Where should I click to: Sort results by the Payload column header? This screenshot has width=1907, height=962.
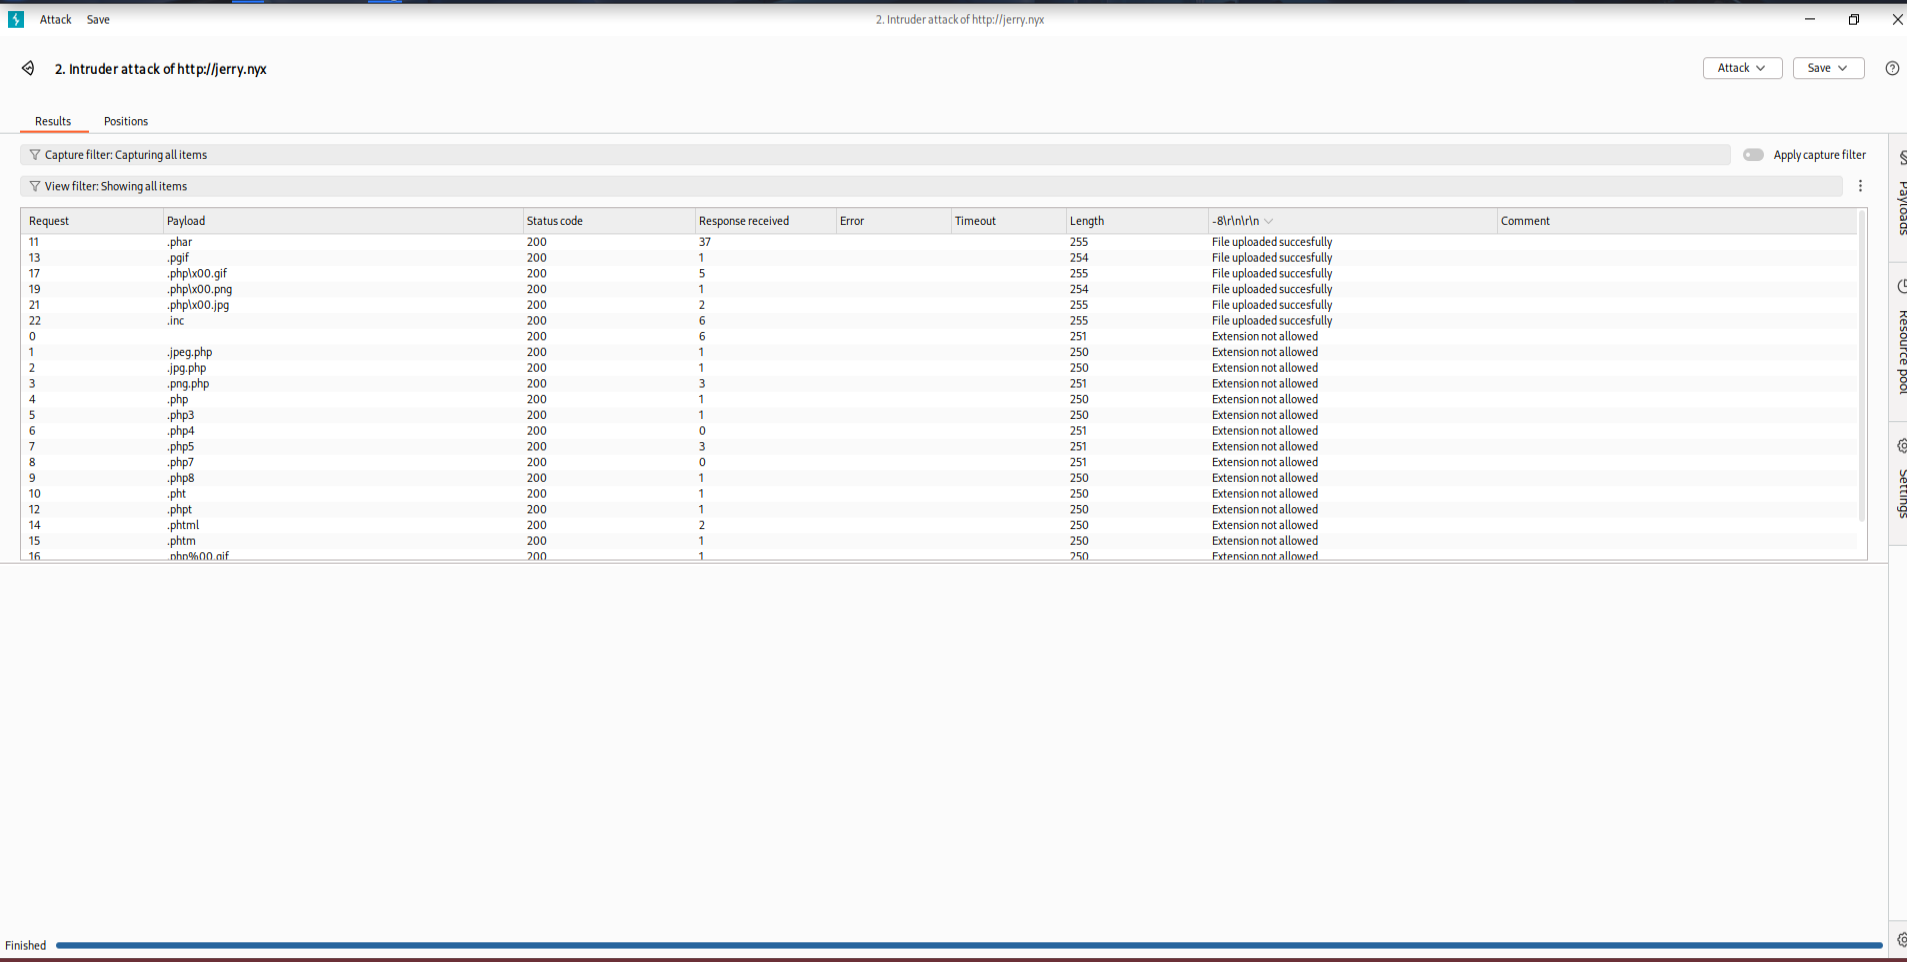pyautogui.click(x=186, y=221)
